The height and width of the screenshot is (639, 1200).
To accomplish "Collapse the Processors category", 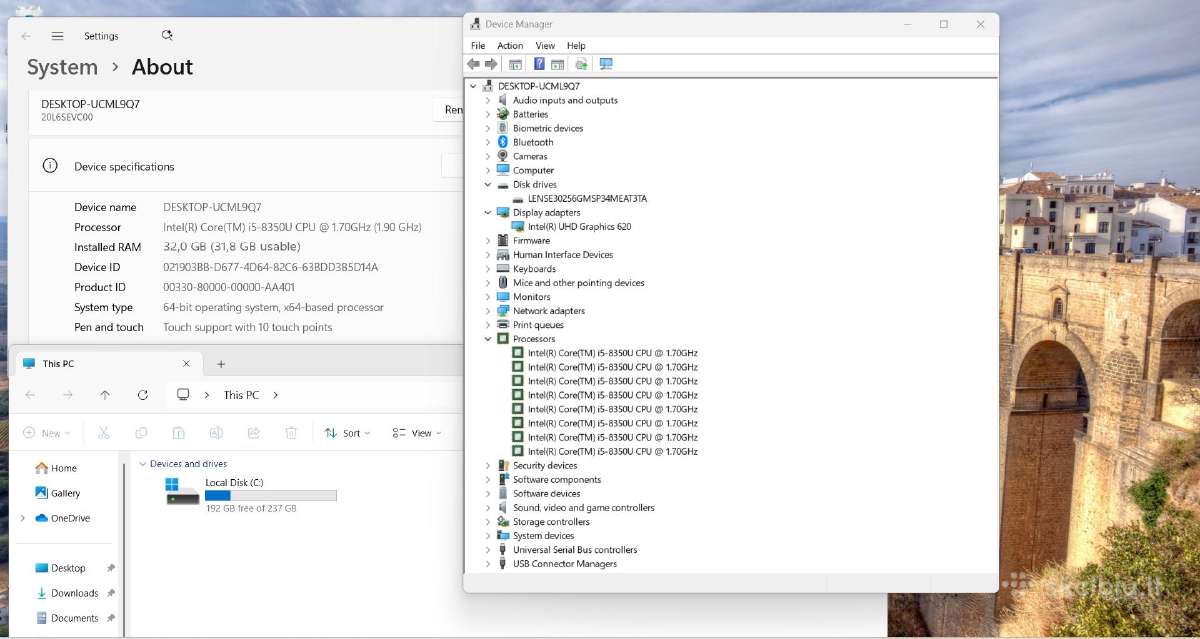I will click(488, 339).
